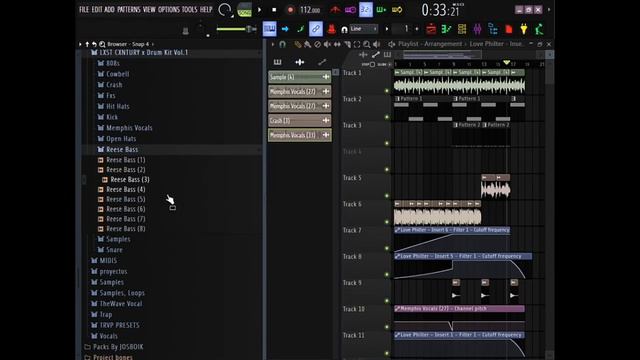
Task: Show patterns piano icon in picker panel
Action: click(x=278, y=62)
